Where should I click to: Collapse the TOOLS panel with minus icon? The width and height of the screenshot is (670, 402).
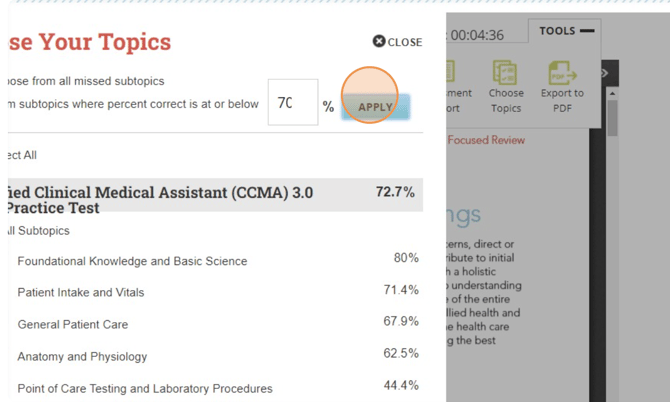point(587,31)
